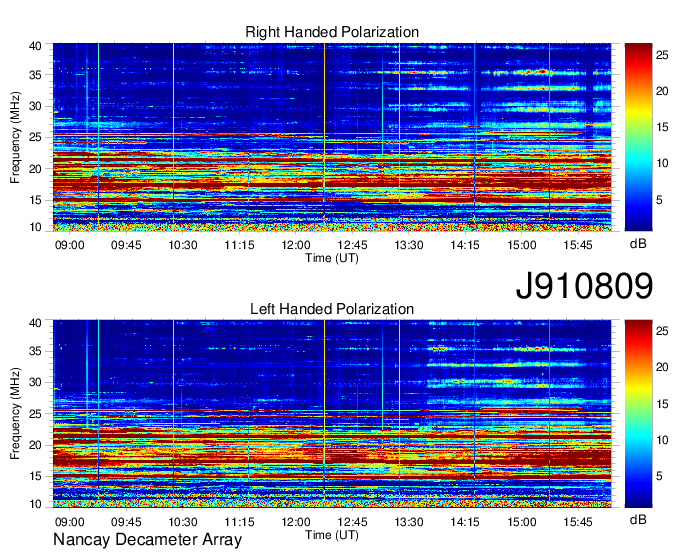Click the 35 MHz tick on top plot
The image size is (680, 552).
[x=35, y=75]
